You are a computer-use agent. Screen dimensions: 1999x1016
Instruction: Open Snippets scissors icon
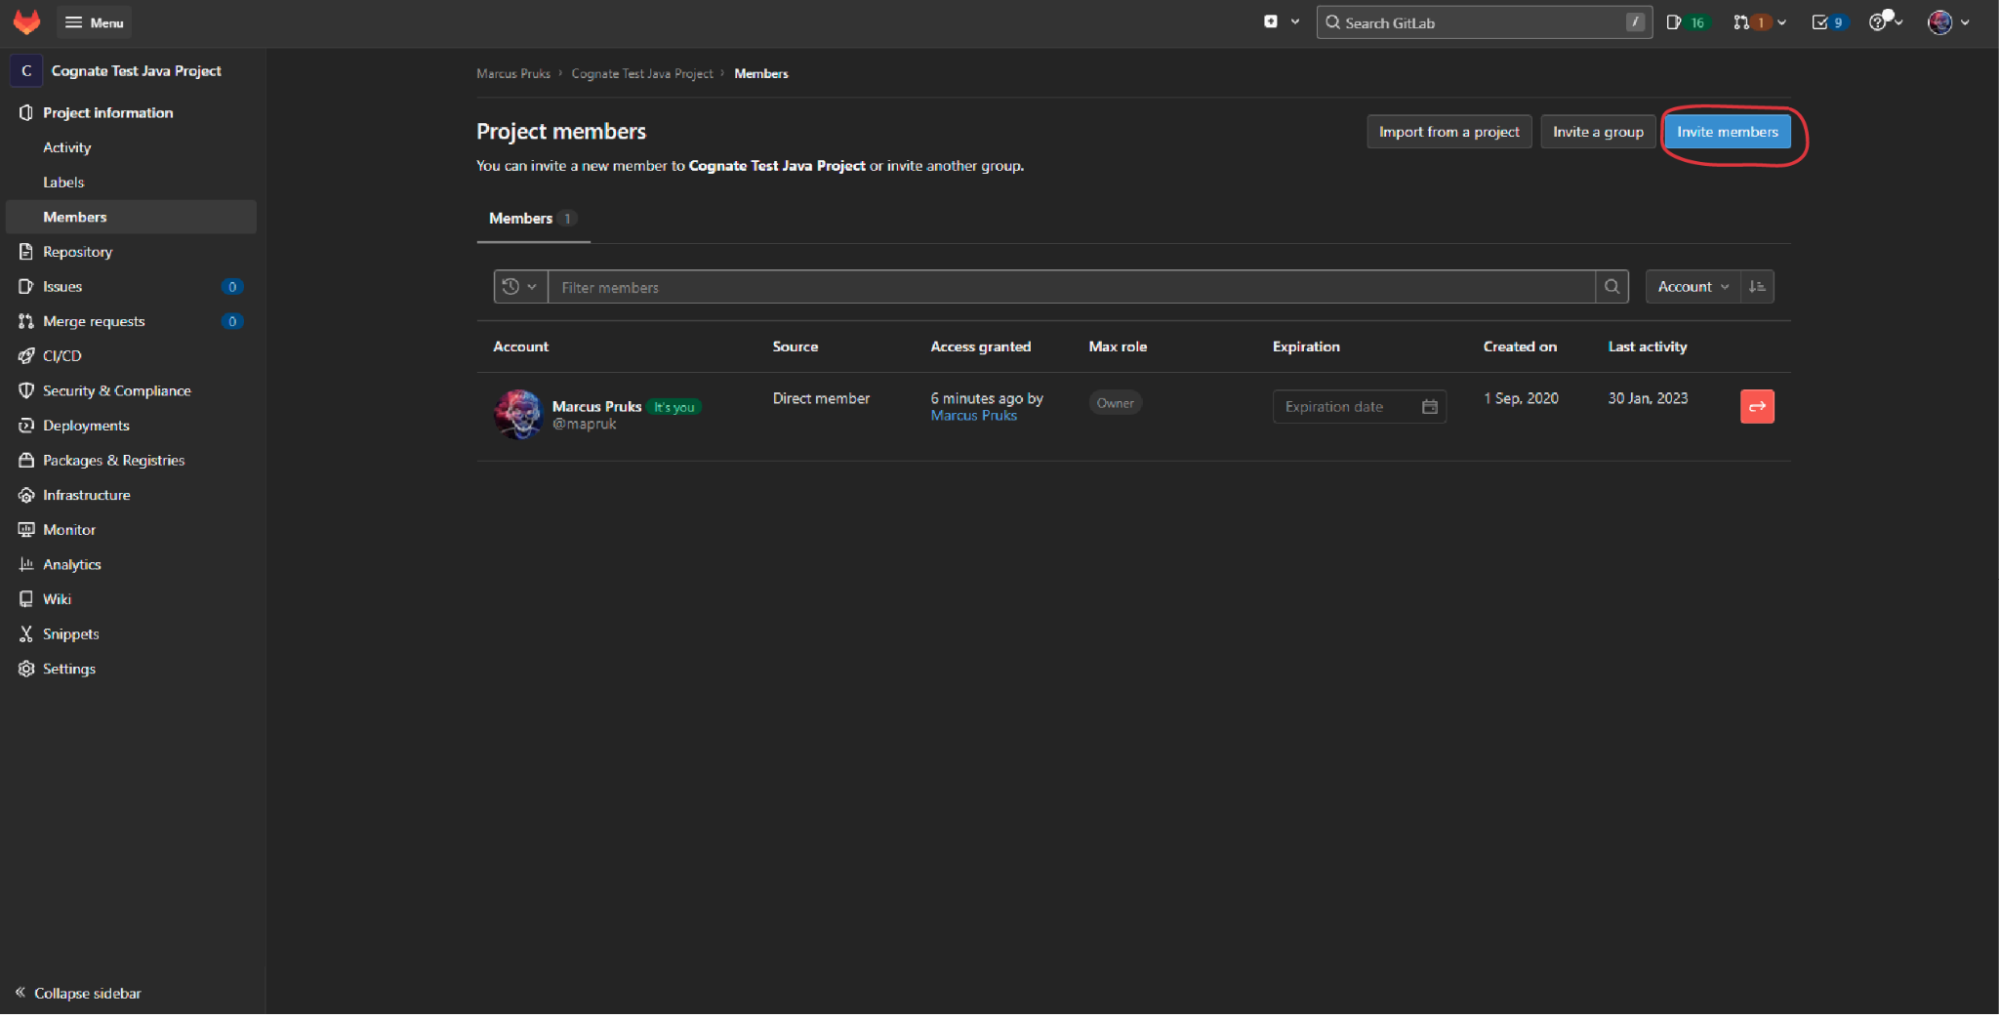point(26,634)
